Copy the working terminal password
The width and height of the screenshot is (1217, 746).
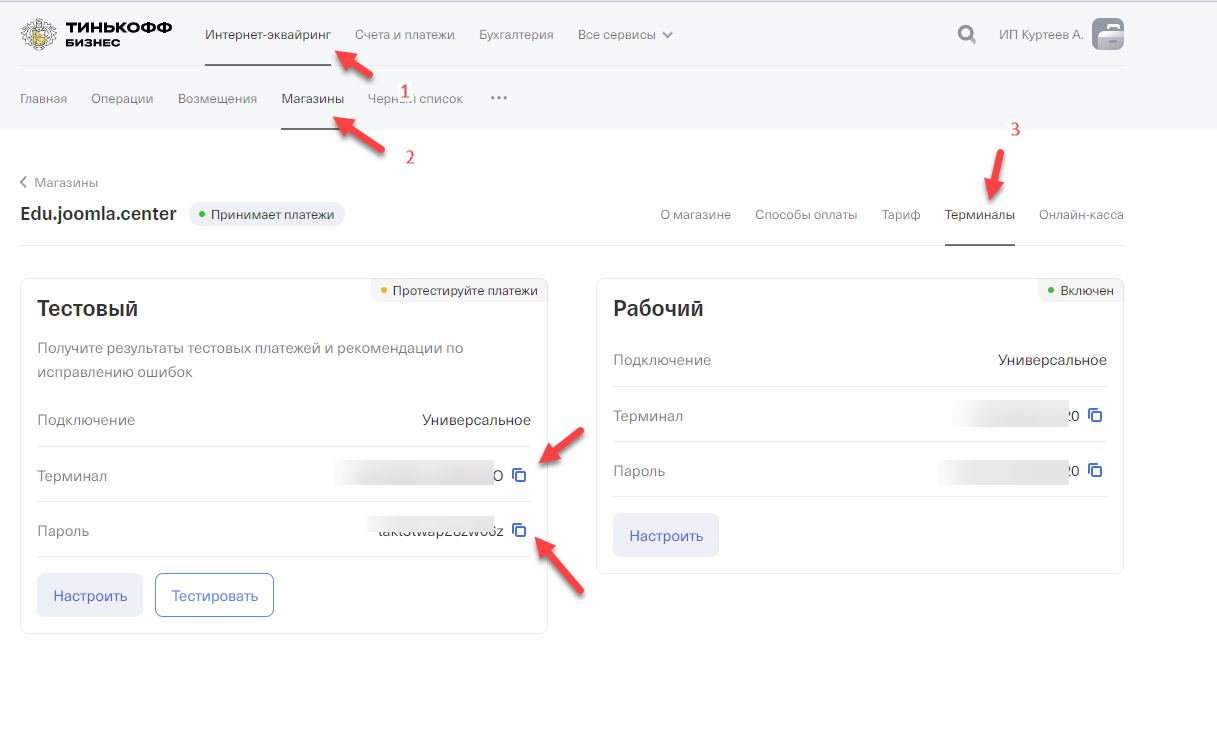[x=1095, y=470]
